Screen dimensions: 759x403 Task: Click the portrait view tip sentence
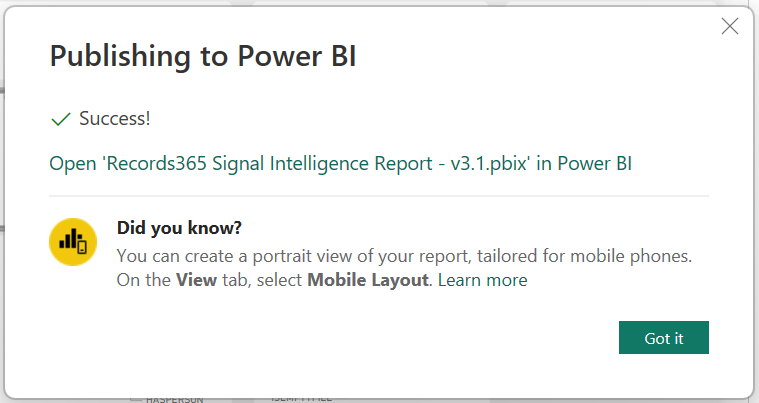point(404,255)
